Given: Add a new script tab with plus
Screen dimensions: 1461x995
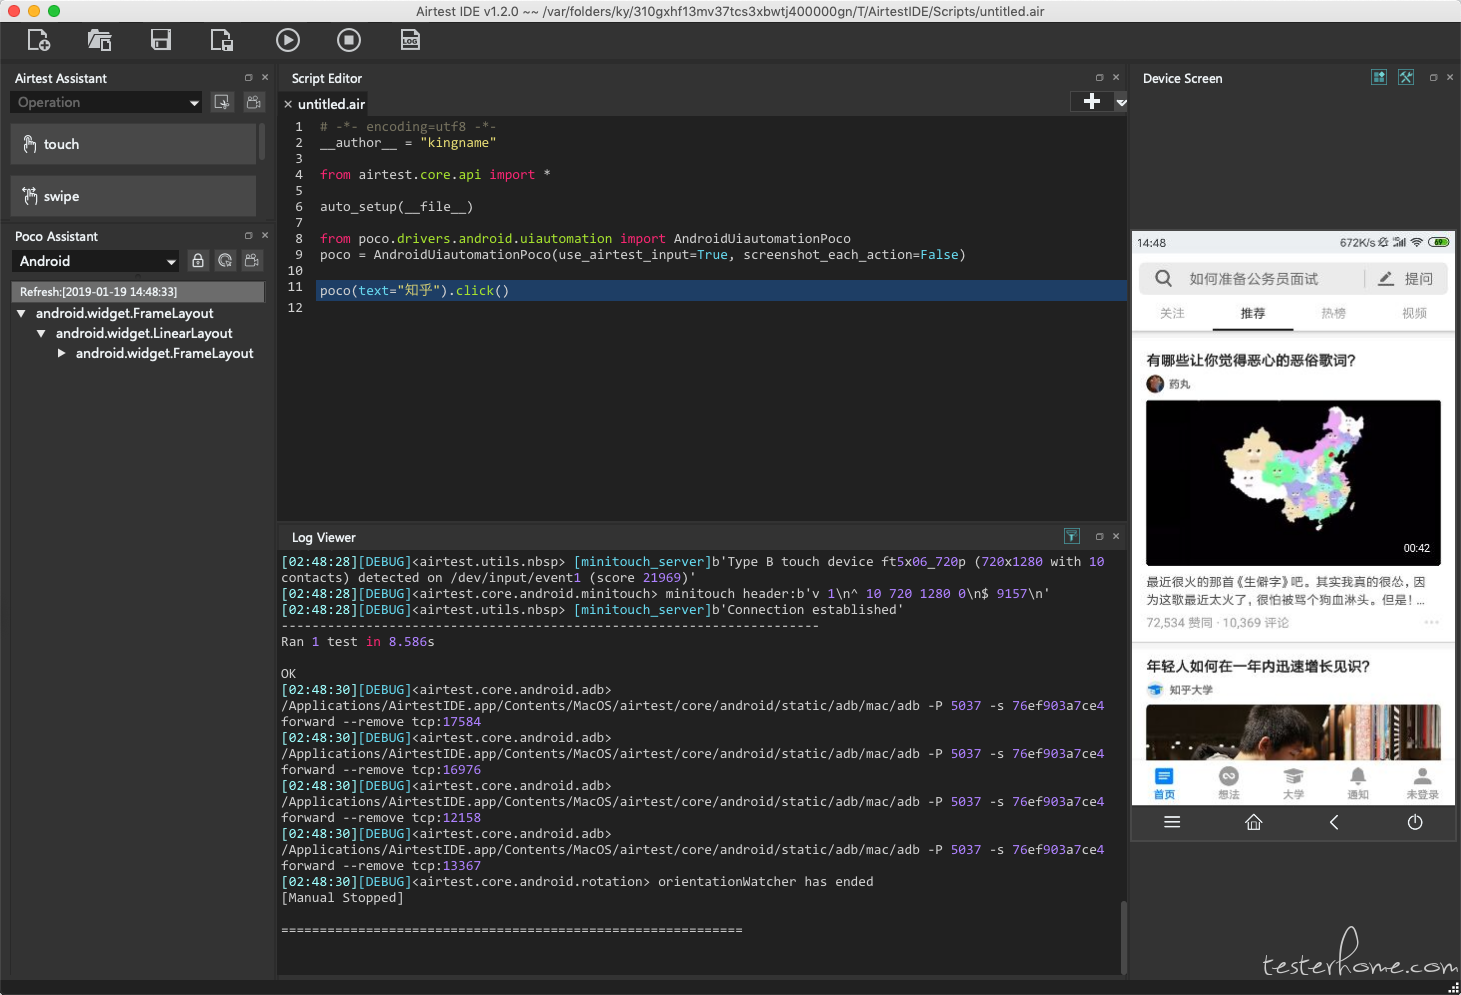Looking at the screenshot, I should (x=1092, y=101).
